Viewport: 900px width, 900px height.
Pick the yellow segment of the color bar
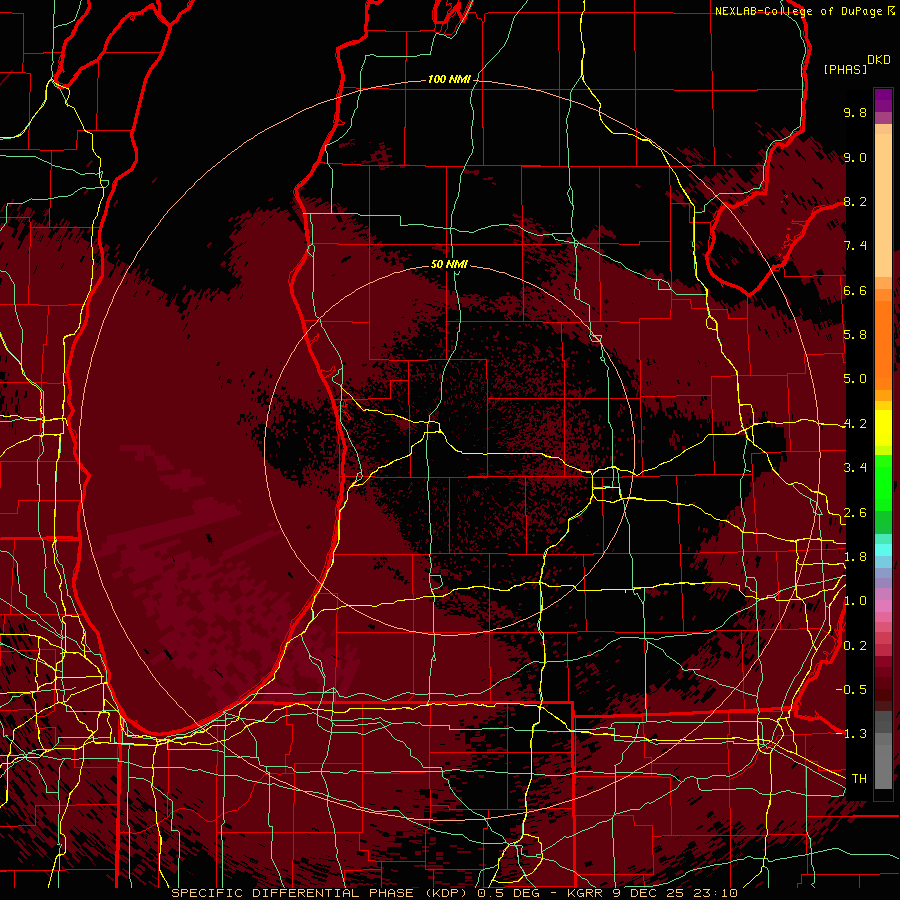click(883, 428)
